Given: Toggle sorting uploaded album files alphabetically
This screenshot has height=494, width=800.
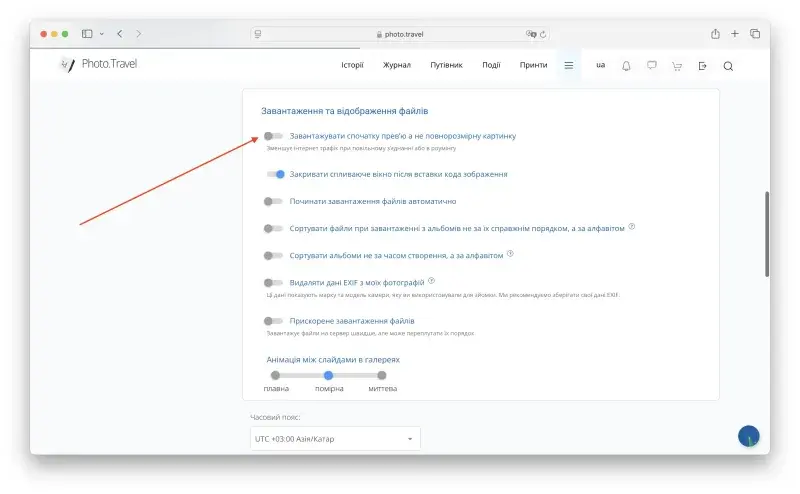Looking at the screenshot, I should tap(273, 228).
